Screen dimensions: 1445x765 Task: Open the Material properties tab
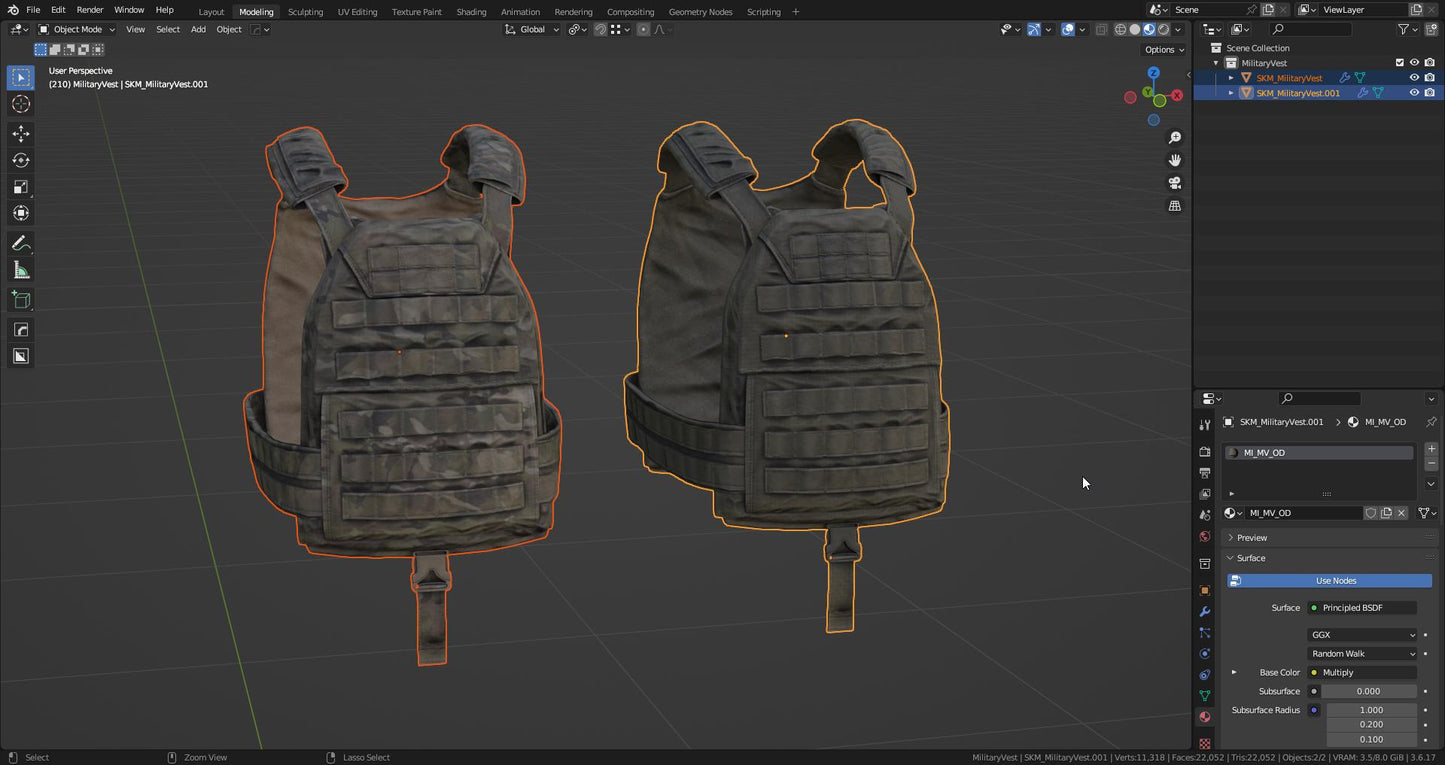click(1205, 717)
